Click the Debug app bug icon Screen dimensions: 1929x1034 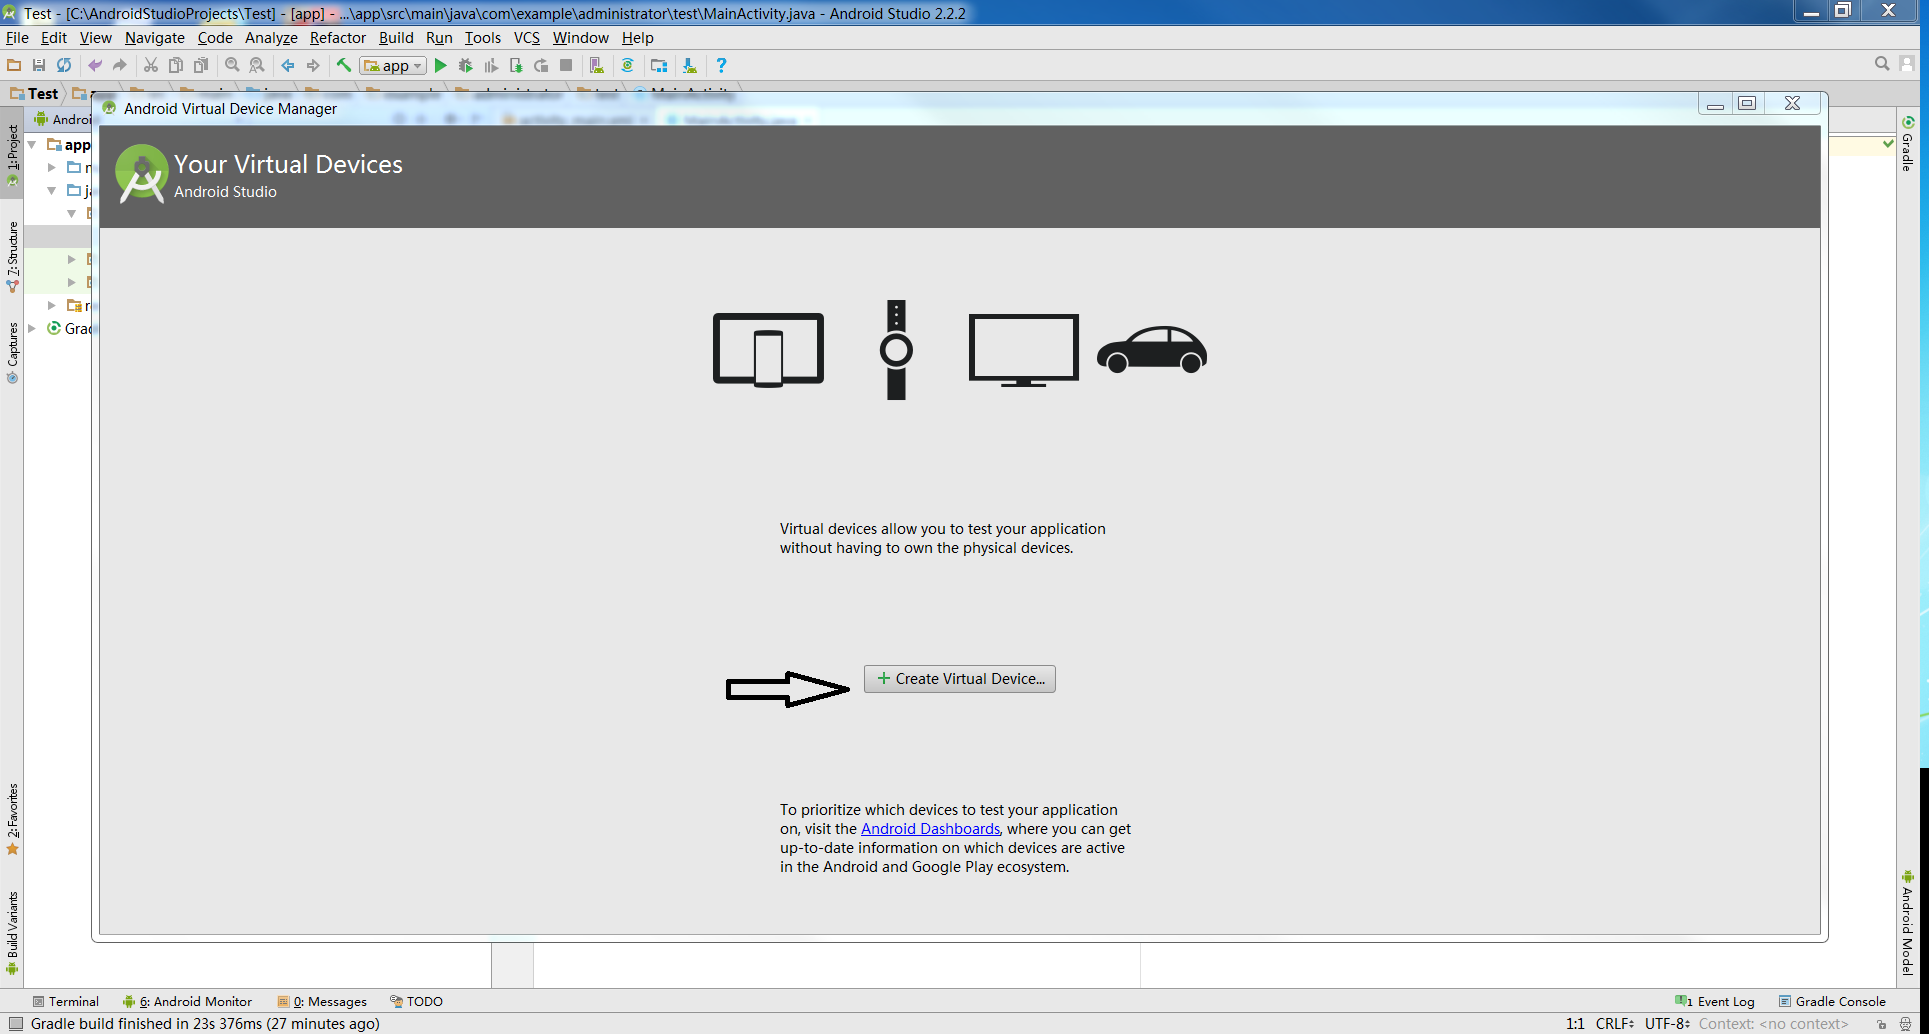465,65
